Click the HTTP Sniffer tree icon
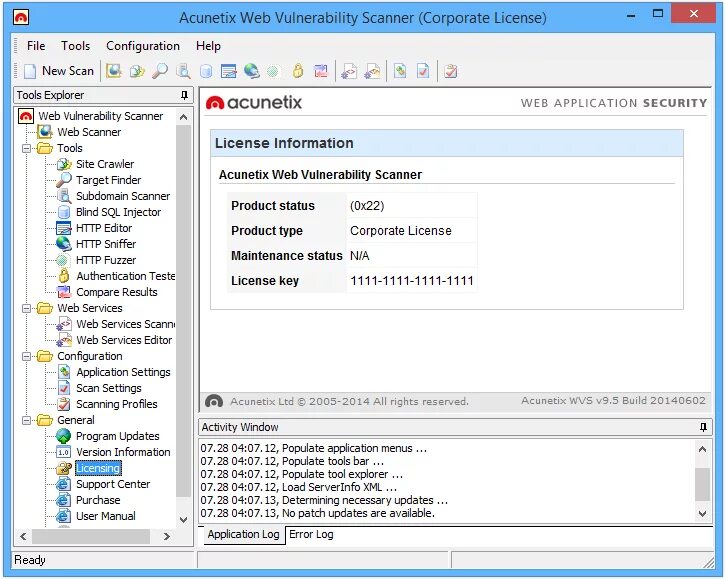Viewport: 726px width, 579px height. [x=63, y=243]
